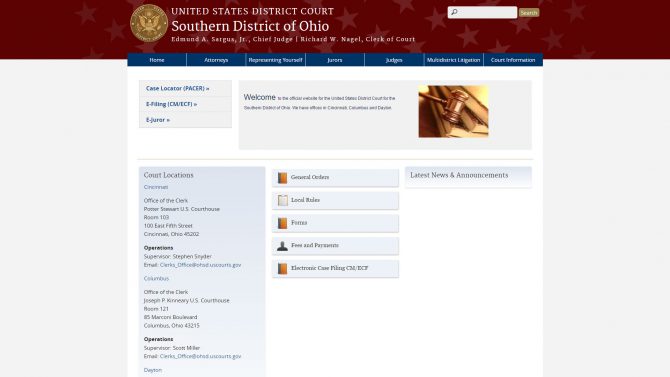The width and height of the screenshot is (670, 377).
Task: Click 'Cincinnati, Ohio 45202' address line
Action: point(171,234)
